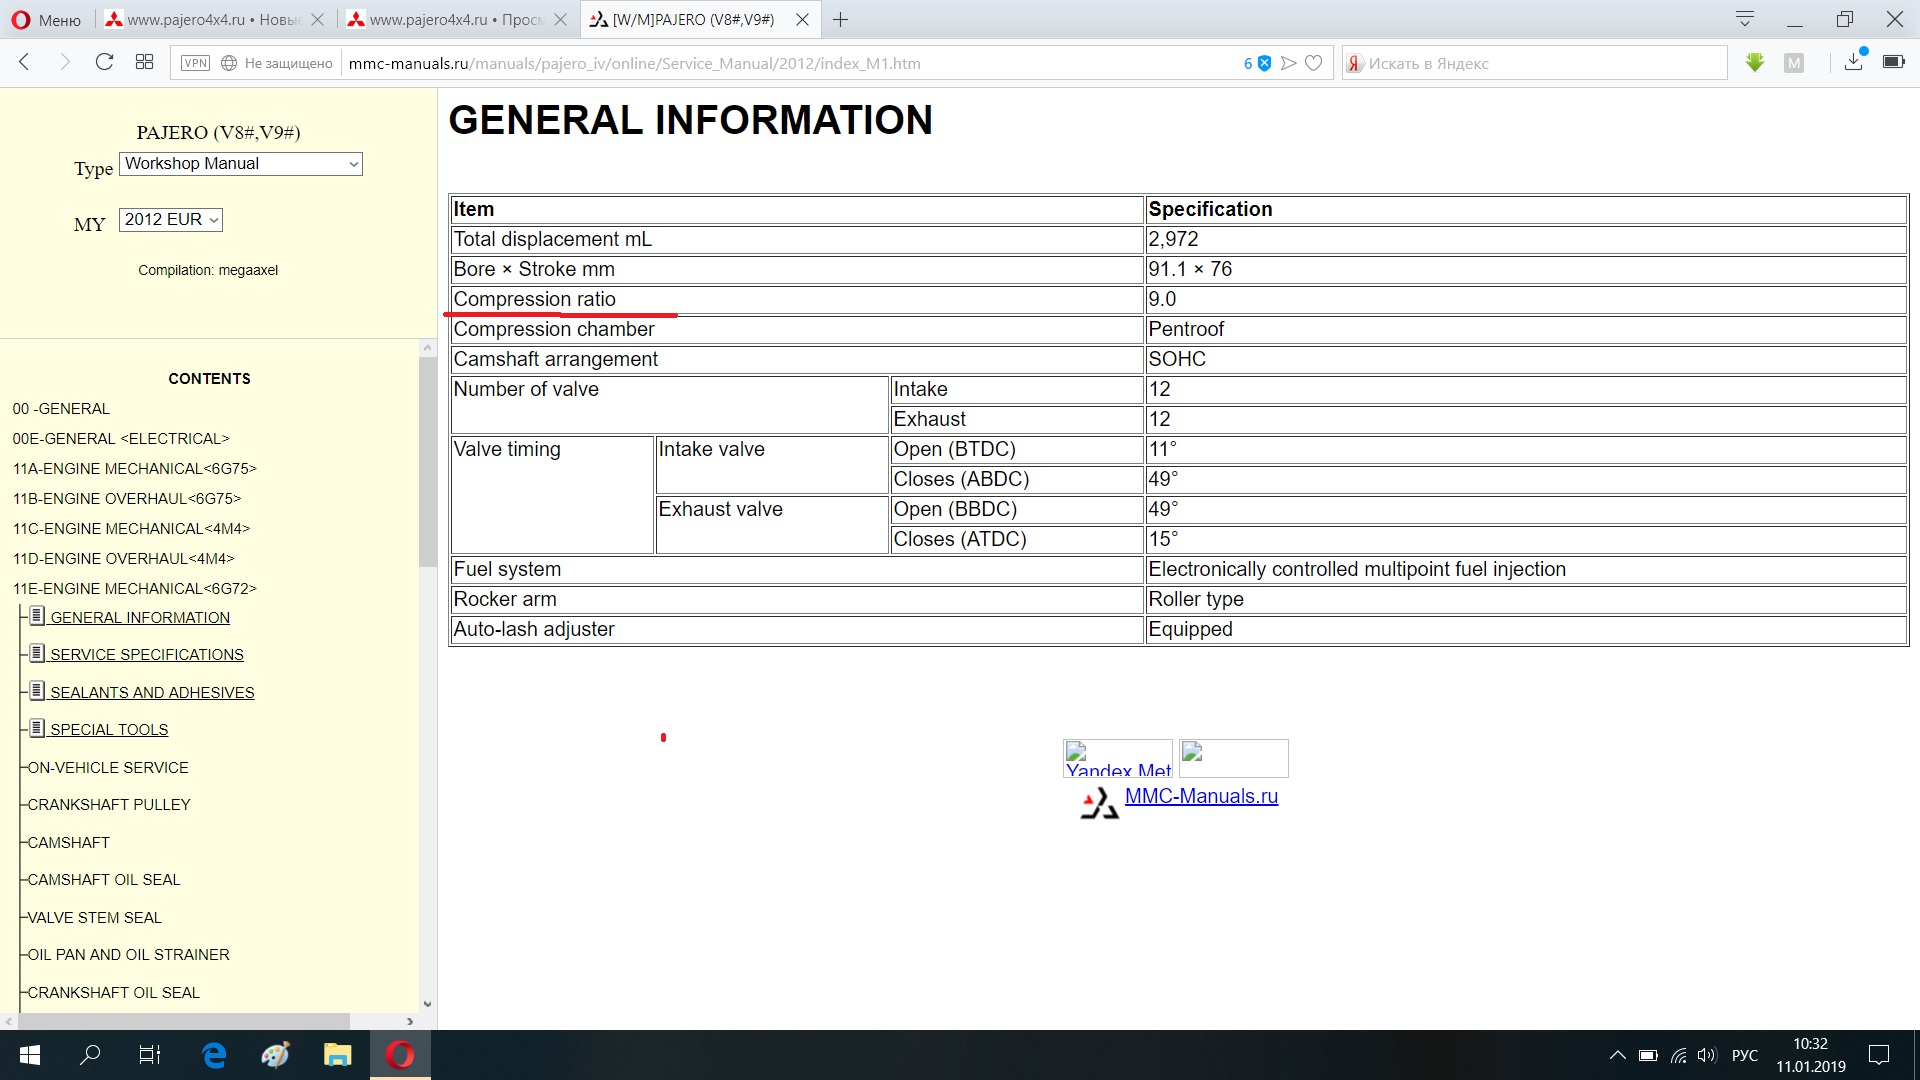1920x1080 pixels.
Task: Open the green download arrow extension
Action: 1754,63
